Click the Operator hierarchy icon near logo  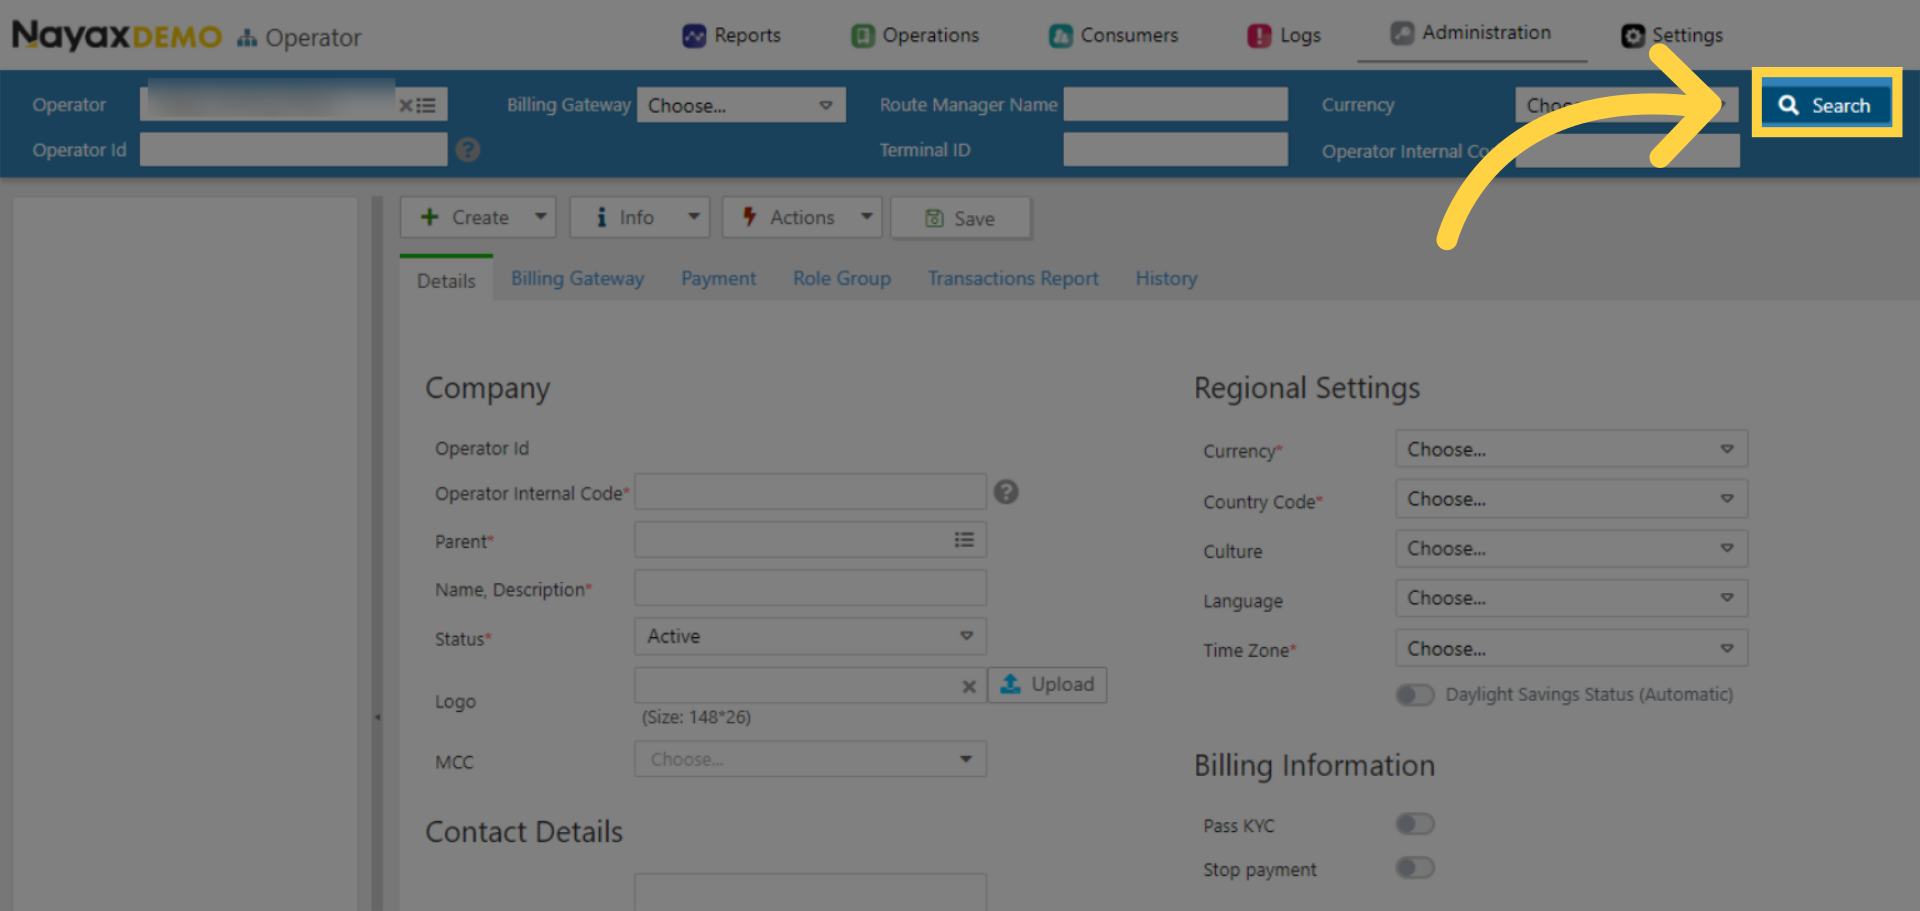247,38
